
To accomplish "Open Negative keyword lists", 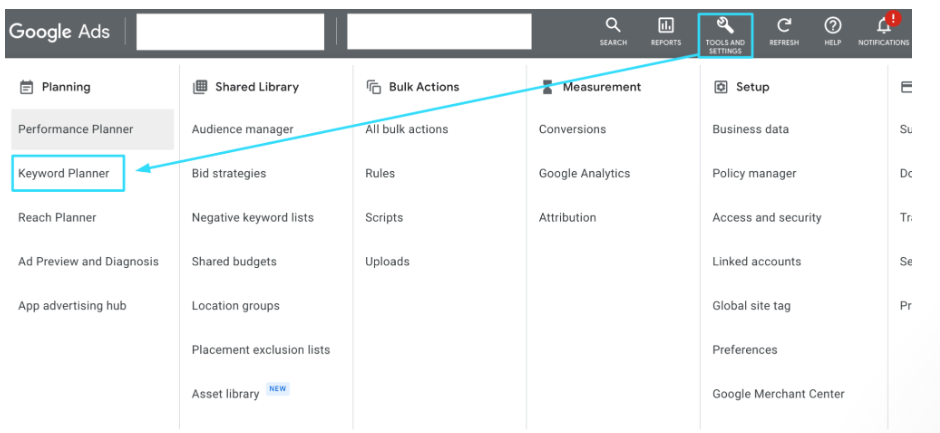I will click(252, 218).
